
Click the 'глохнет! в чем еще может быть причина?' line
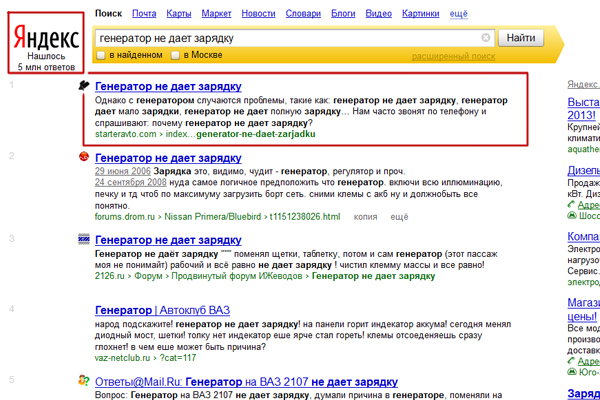pyautogui.click(x=180, y=347)
